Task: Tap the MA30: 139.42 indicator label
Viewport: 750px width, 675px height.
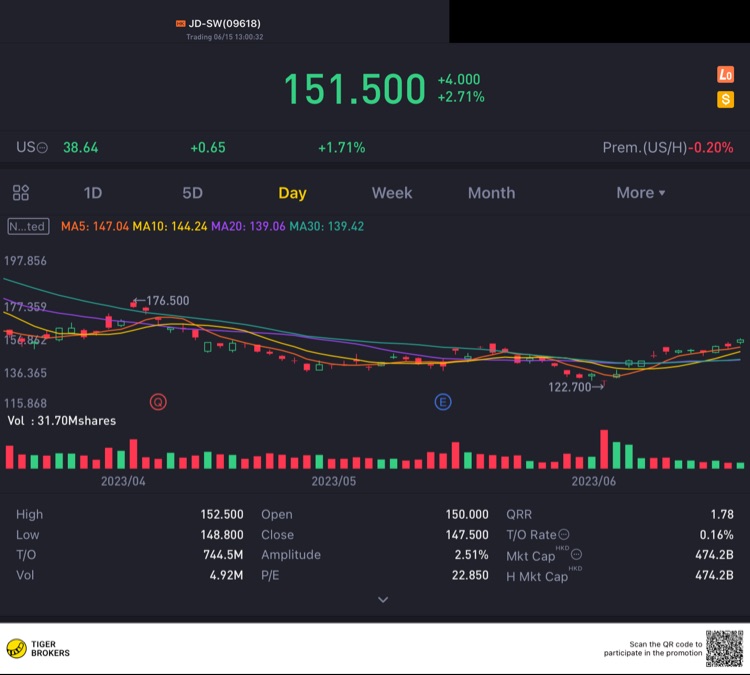Action: [x=327, y=226]
